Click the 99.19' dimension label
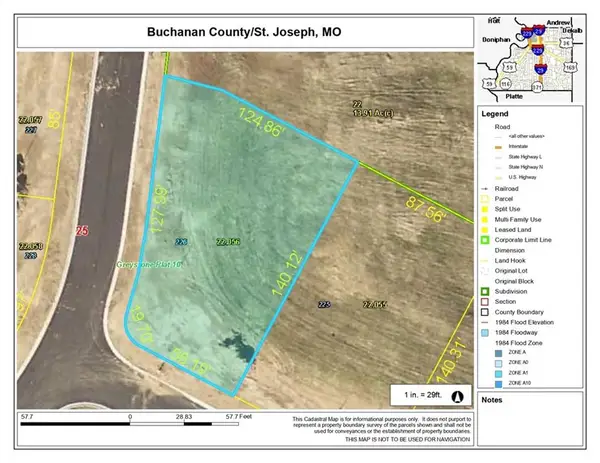Viewport: 600px width, 463px height. 191,362
